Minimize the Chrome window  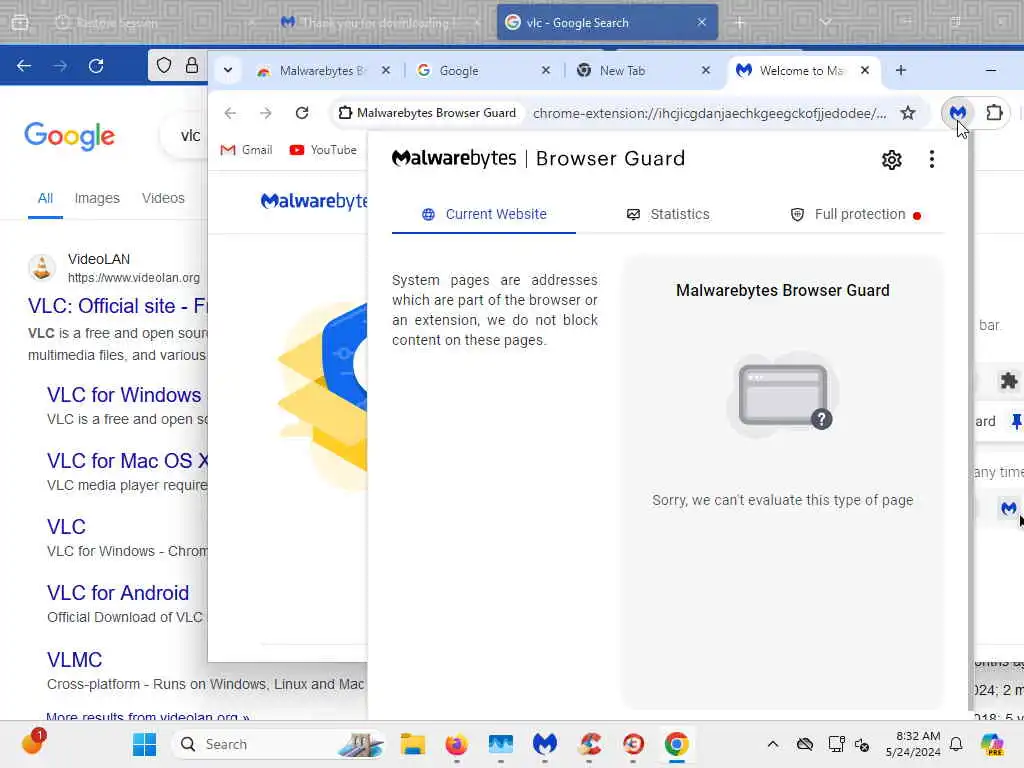[991, 71]
